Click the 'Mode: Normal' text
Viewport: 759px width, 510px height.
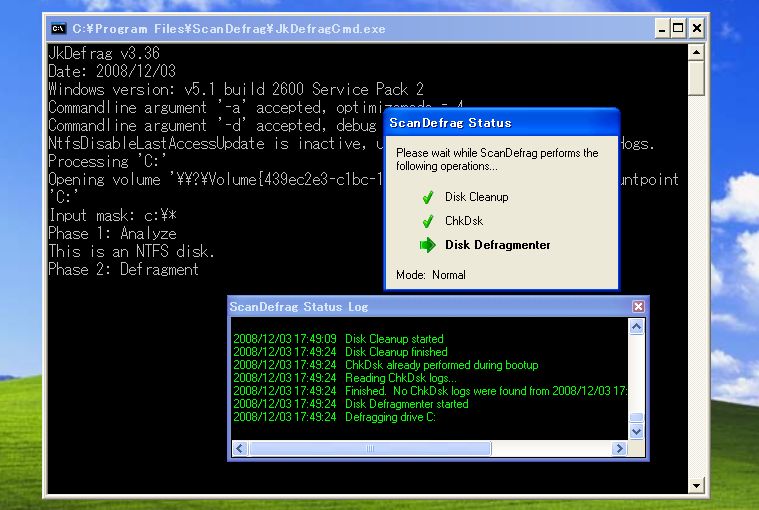tap(431, 275)
